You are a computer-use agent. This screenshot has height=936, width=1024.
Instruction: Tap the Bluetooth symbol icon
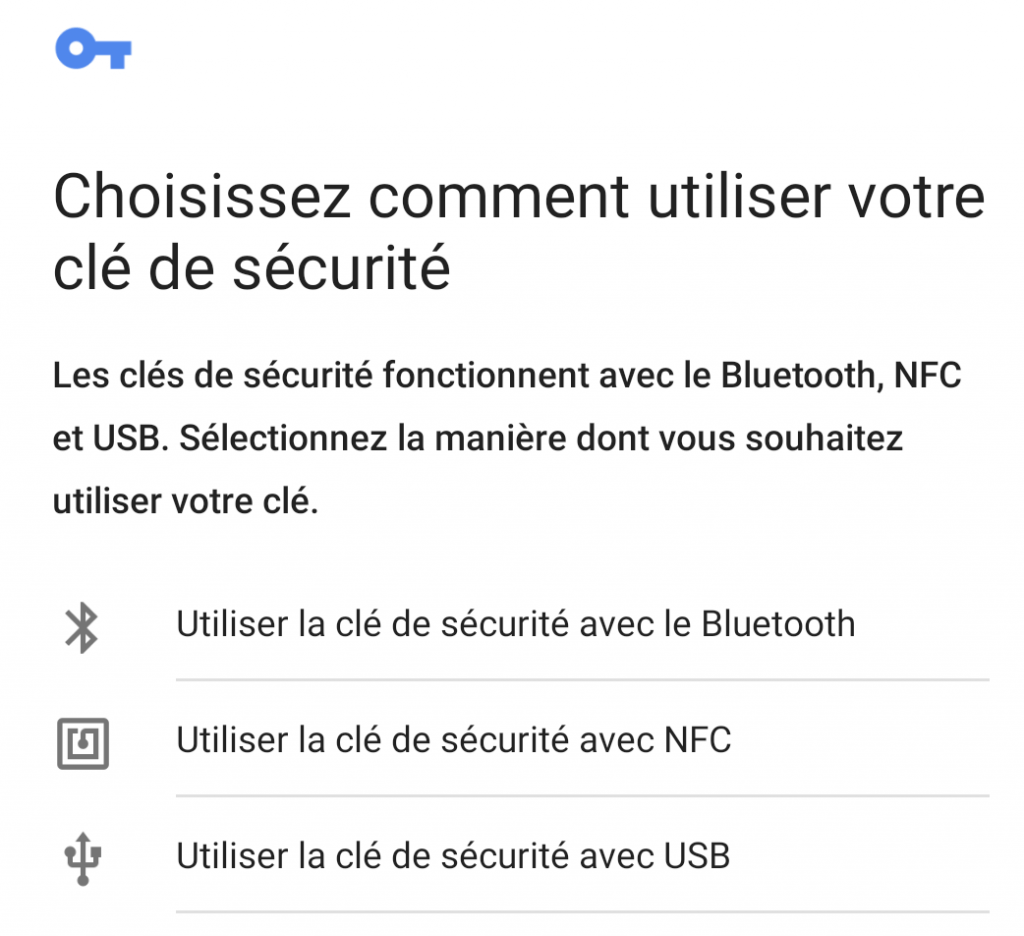[81, 626]
